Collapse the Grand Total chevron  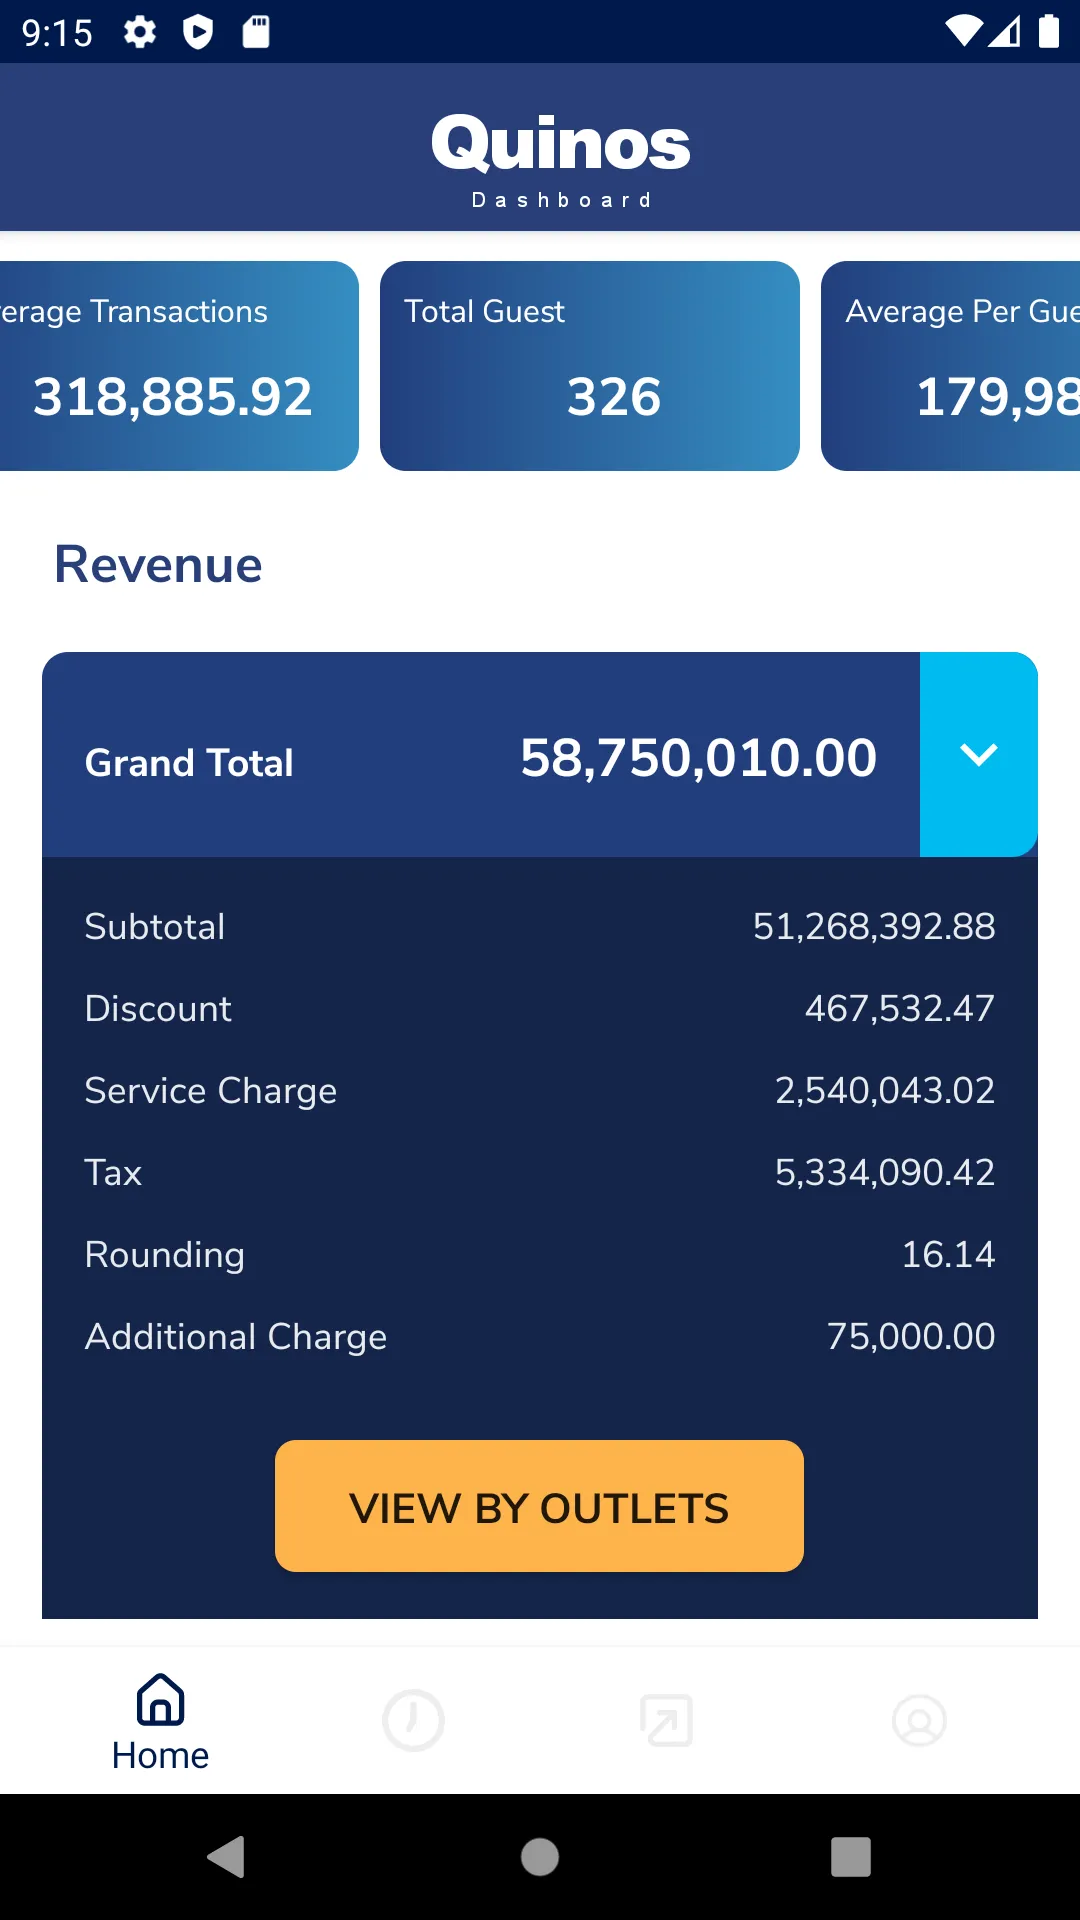coord(978,754)
